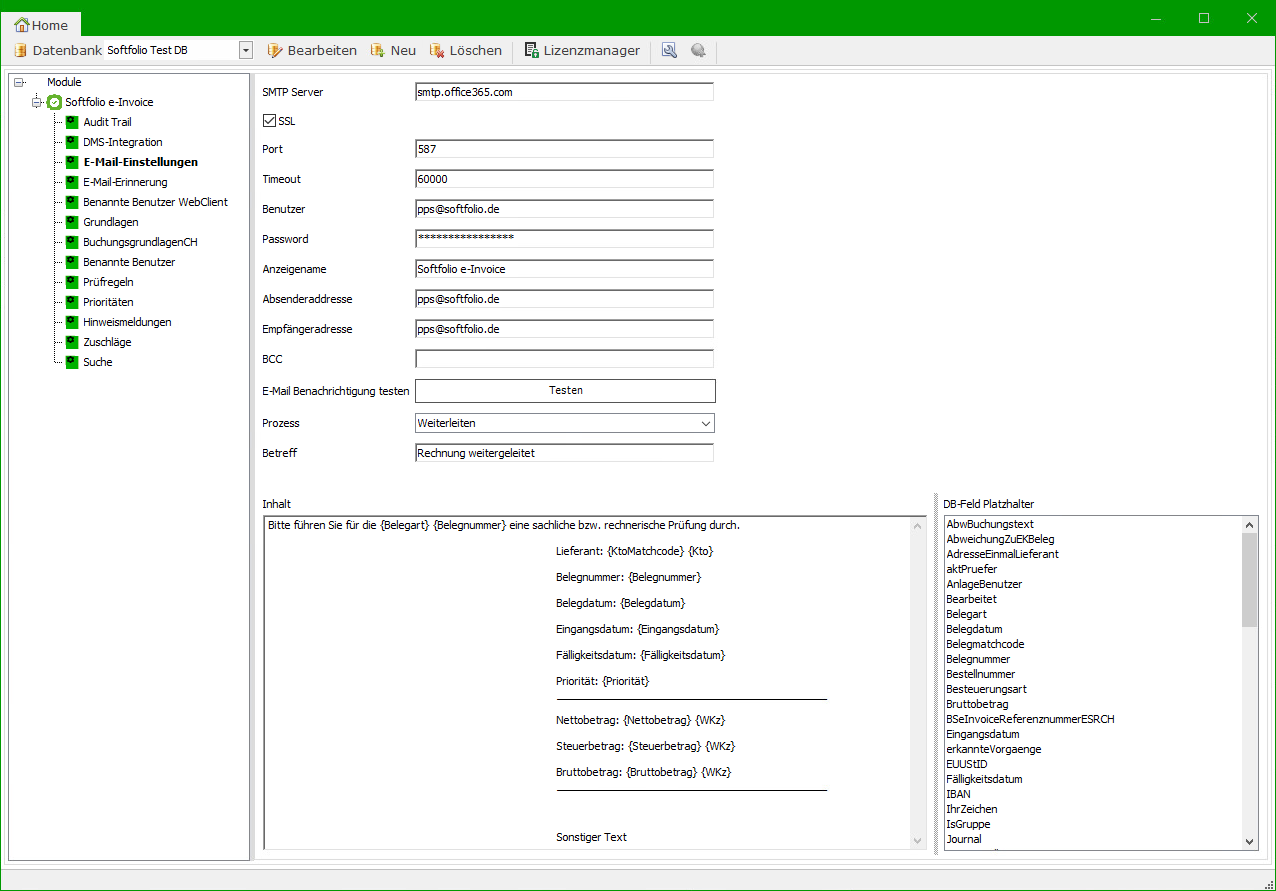Click into the empty BCC field
Image resolution: width=1276 pixels, height=891 pixels.
564,359
